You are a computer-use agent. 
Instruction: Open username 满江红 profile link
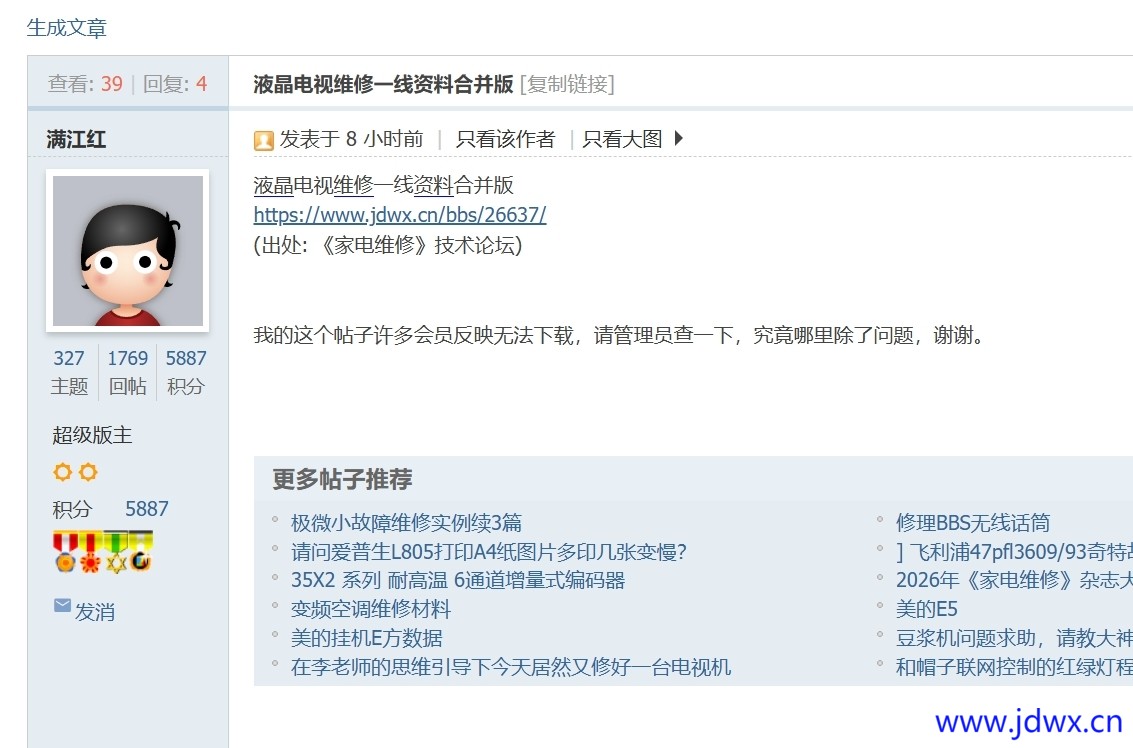[76, 139]
